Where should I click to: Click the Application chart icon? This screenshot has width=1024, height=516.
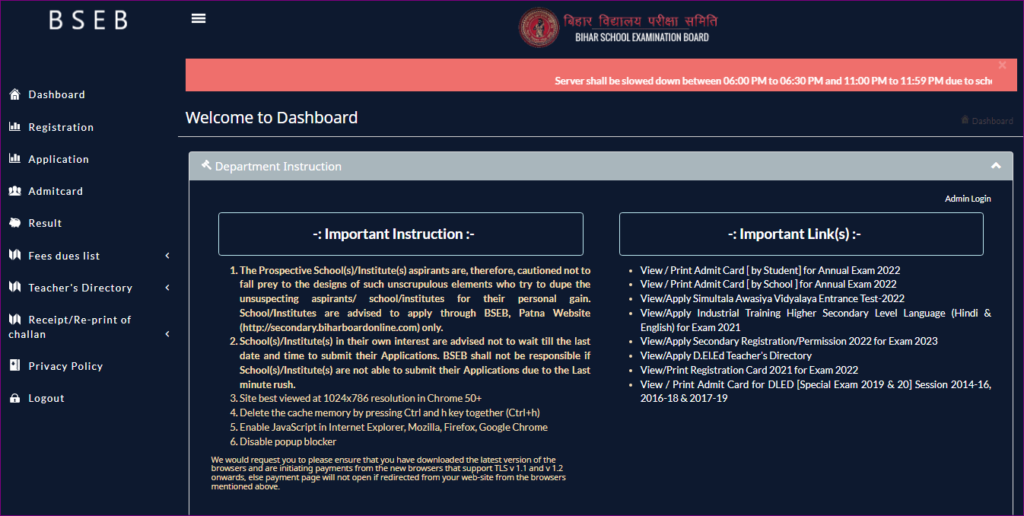pyautogui.click(x=15, y=159)
